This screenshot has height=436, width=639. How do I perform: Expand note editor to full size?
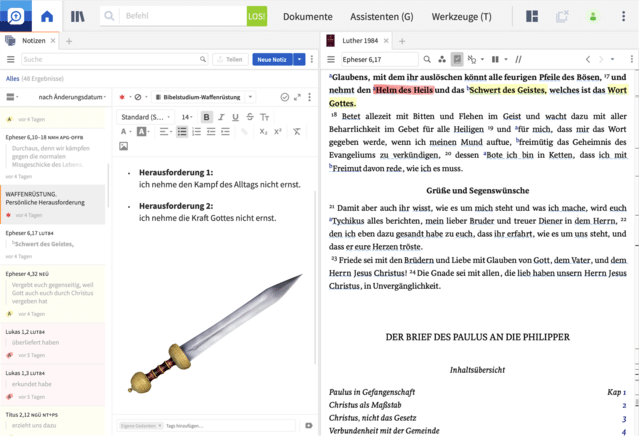pyautogui.click(x=297, y=97)
